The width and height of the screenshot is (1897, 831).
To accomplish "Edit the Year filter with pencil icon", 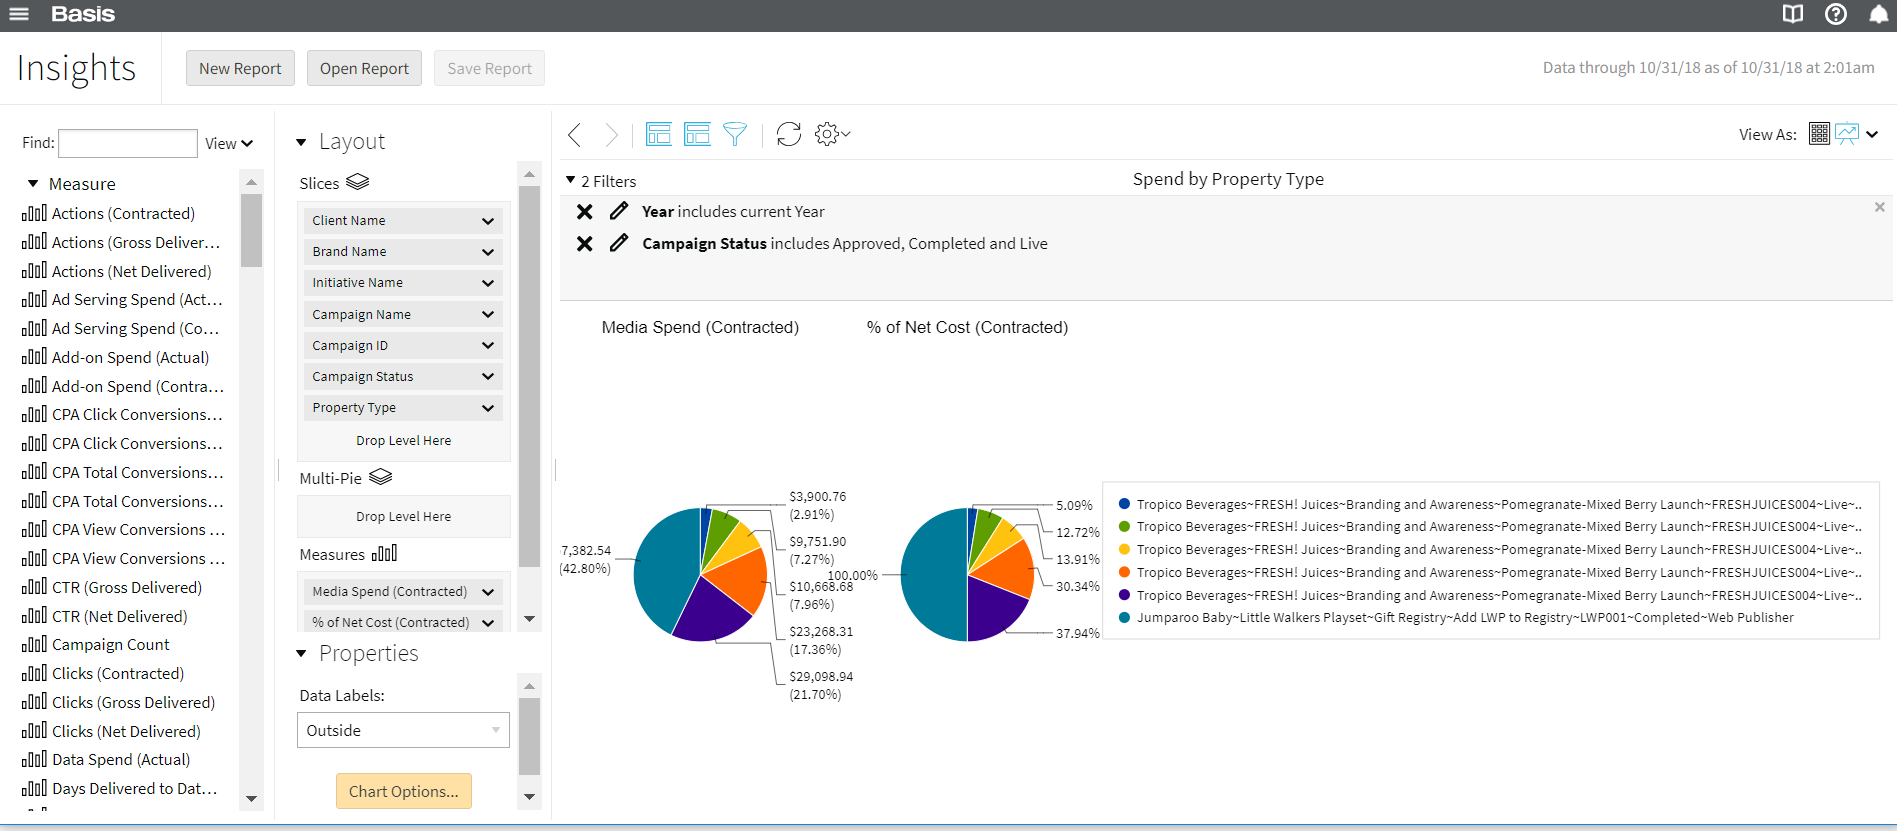I will tap(619, 211).
